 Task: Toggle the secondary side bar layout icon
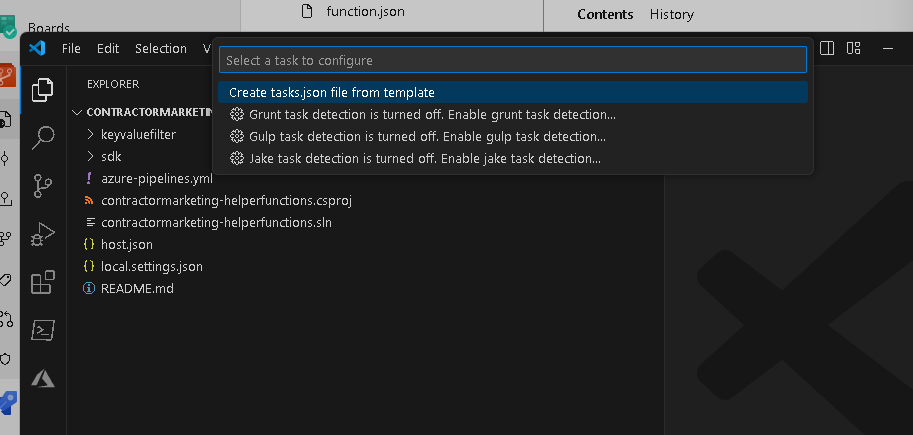[827, 48]
